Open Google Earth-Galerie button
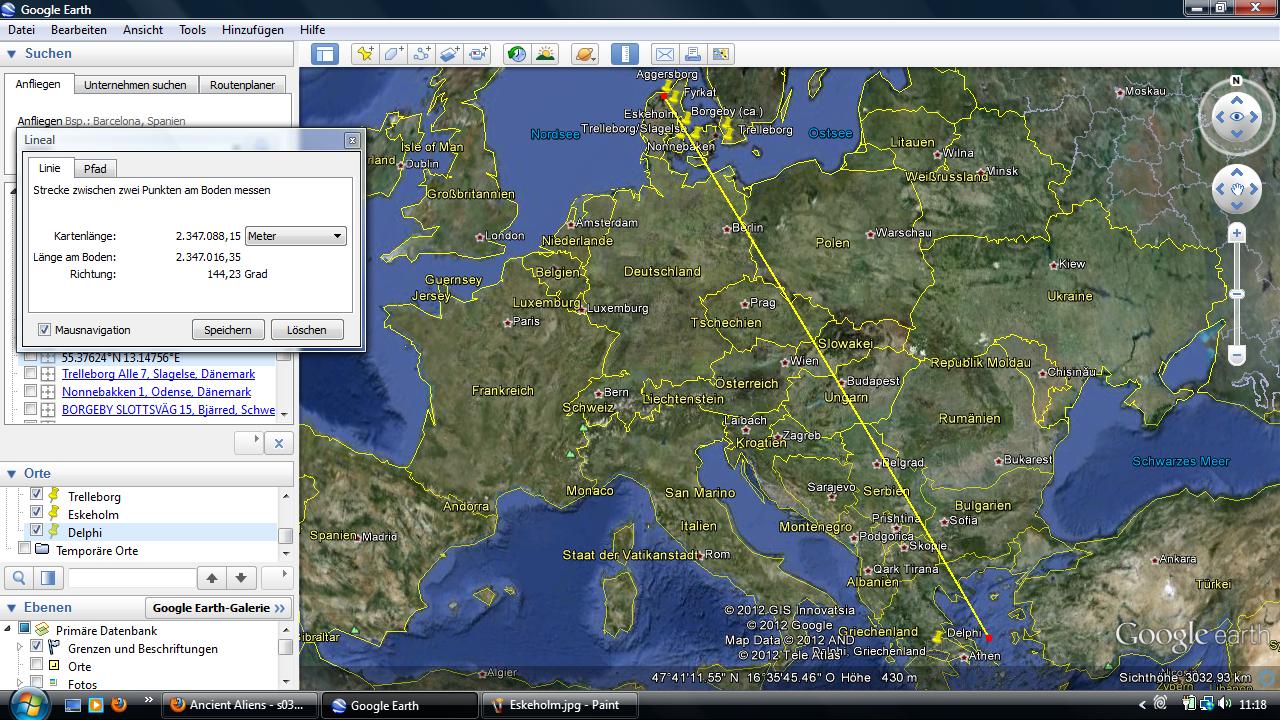Image resolution: width=1280 pixels, height=720 pixels. click(219, 608)
